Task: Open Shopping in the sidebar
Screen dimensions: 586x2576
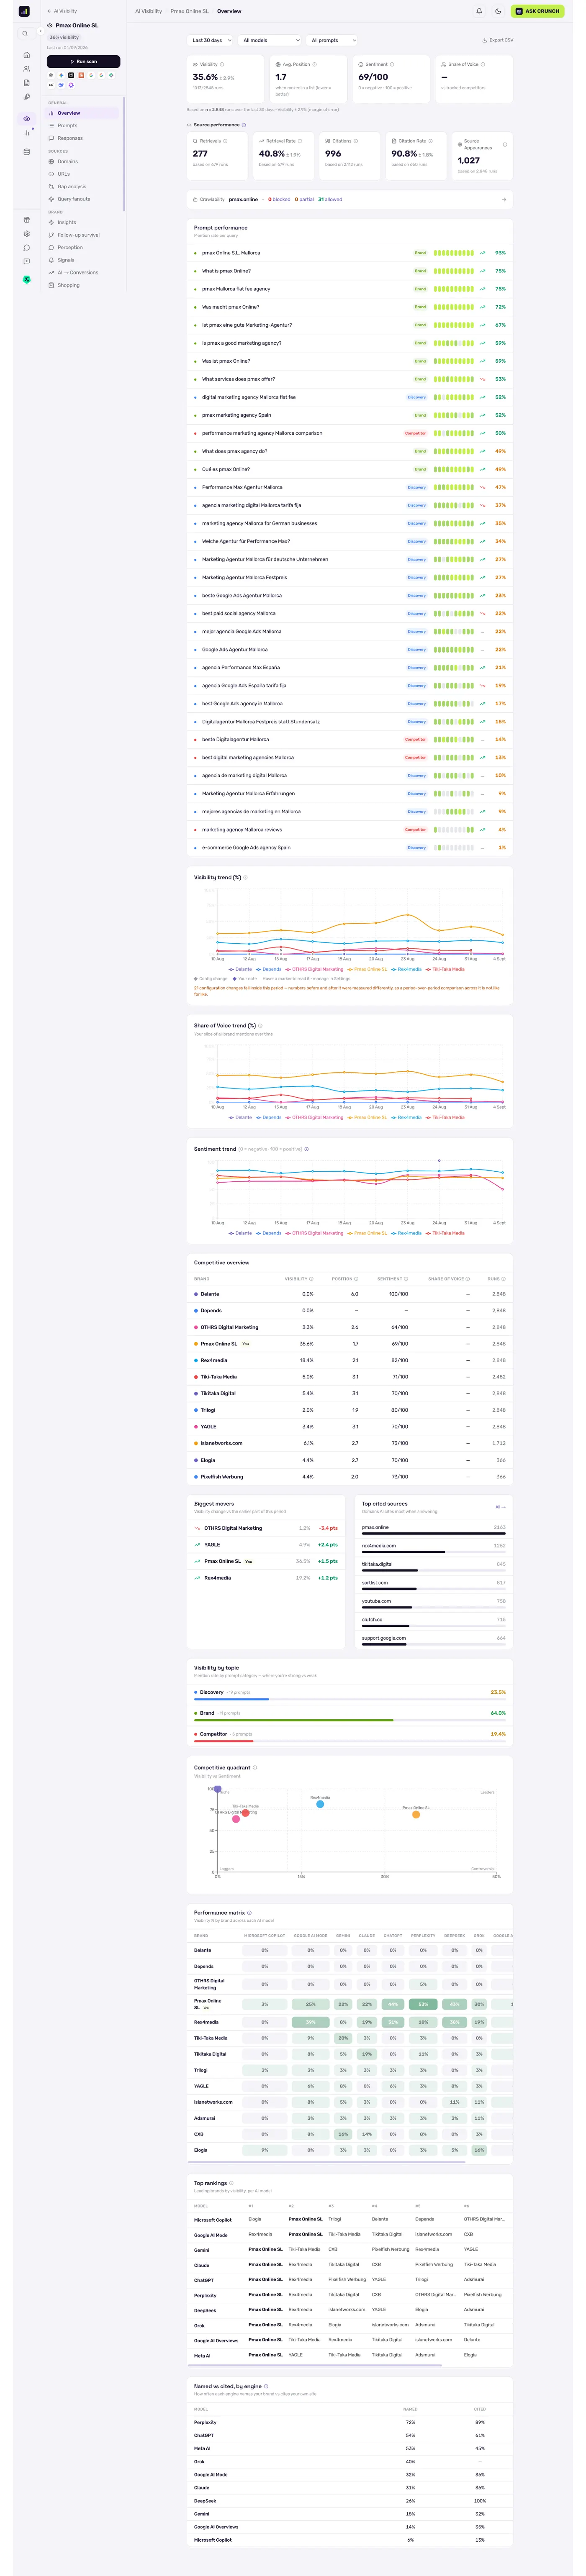Action: [x=82, y=285]
